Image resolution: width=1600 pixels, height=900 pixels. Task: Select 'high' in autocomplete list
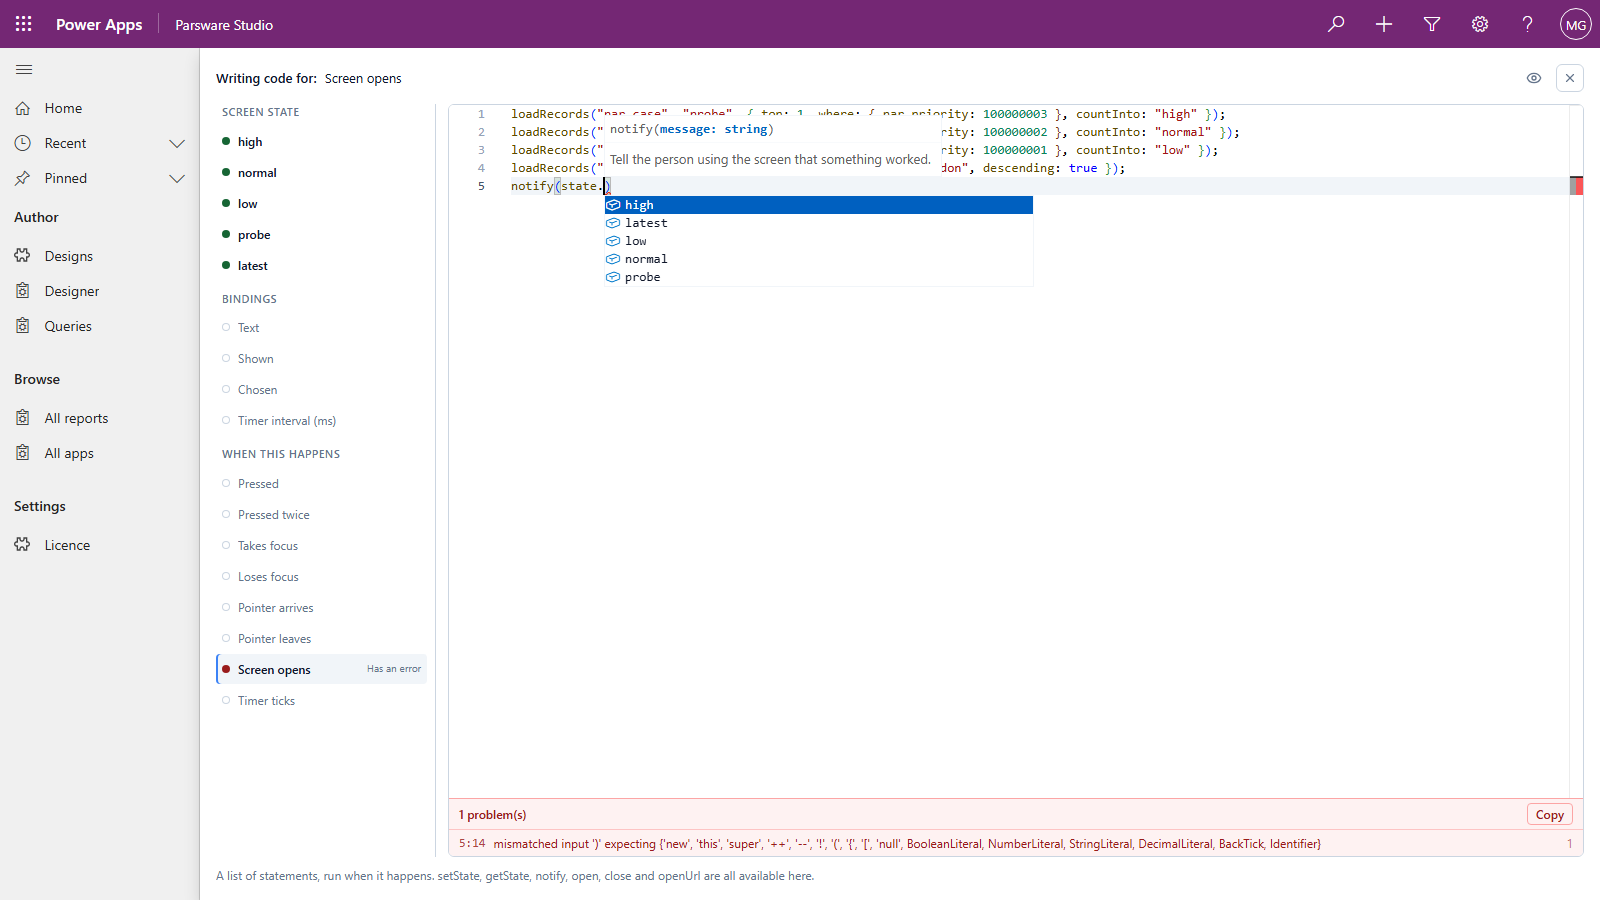(819, 205)
